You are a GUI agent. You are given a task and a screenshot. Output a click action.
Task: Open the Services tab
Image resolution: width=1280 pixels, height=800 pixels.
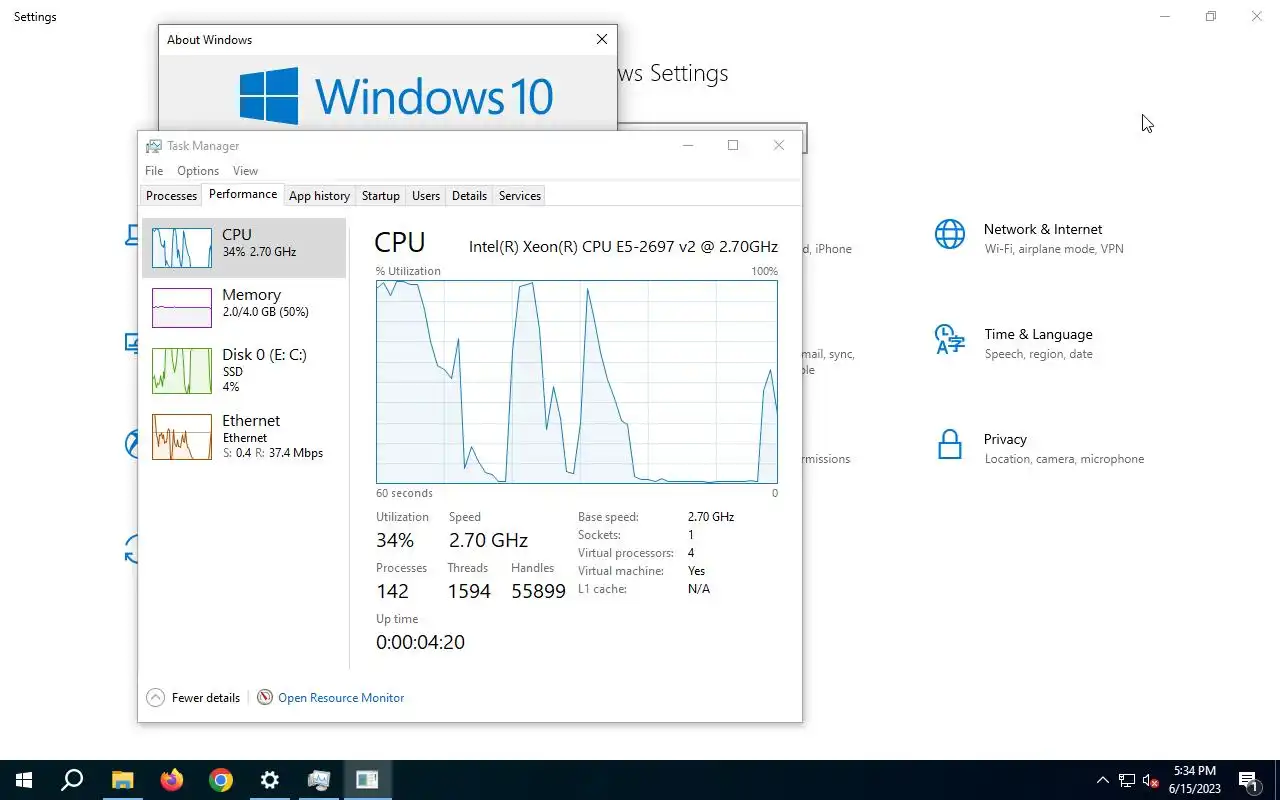[520, 196]
